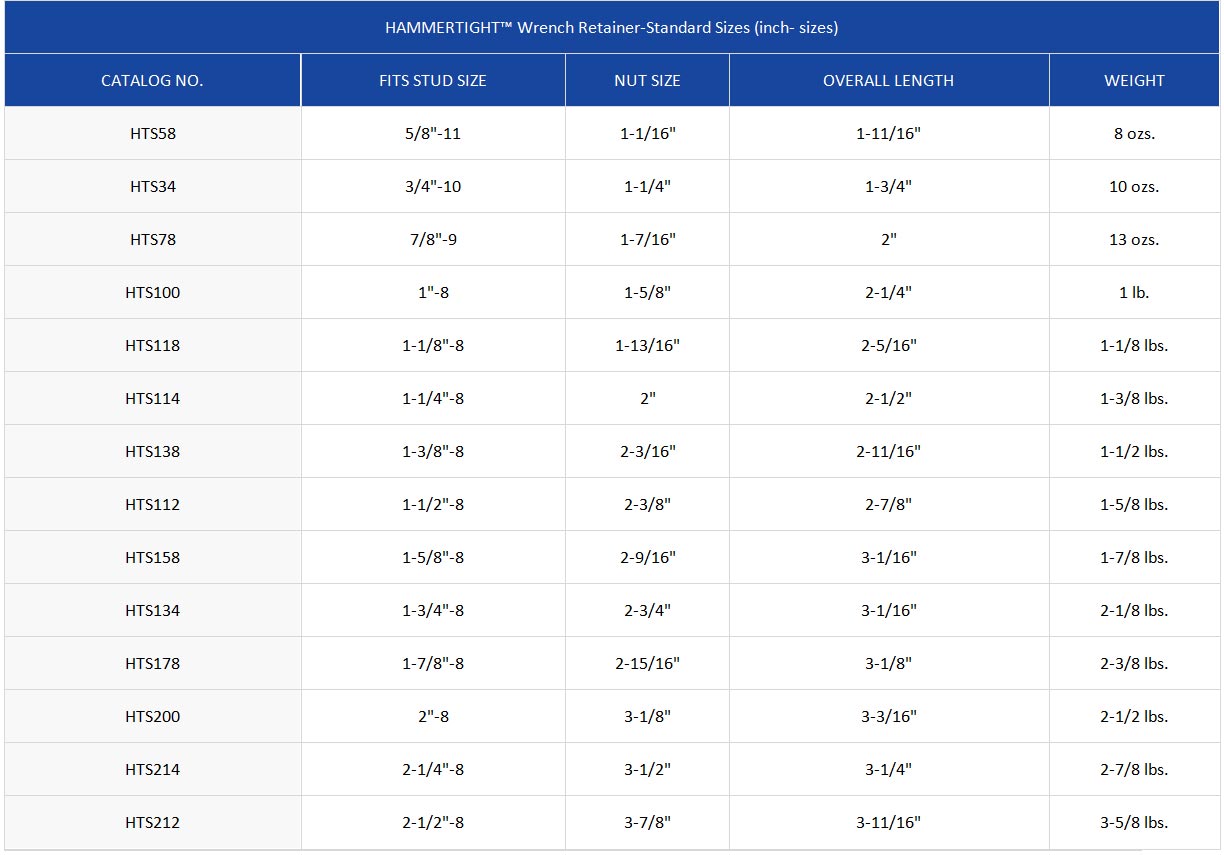Click overall length 2-5/16"
This screenshot has width=1224, height=855.
889,346
